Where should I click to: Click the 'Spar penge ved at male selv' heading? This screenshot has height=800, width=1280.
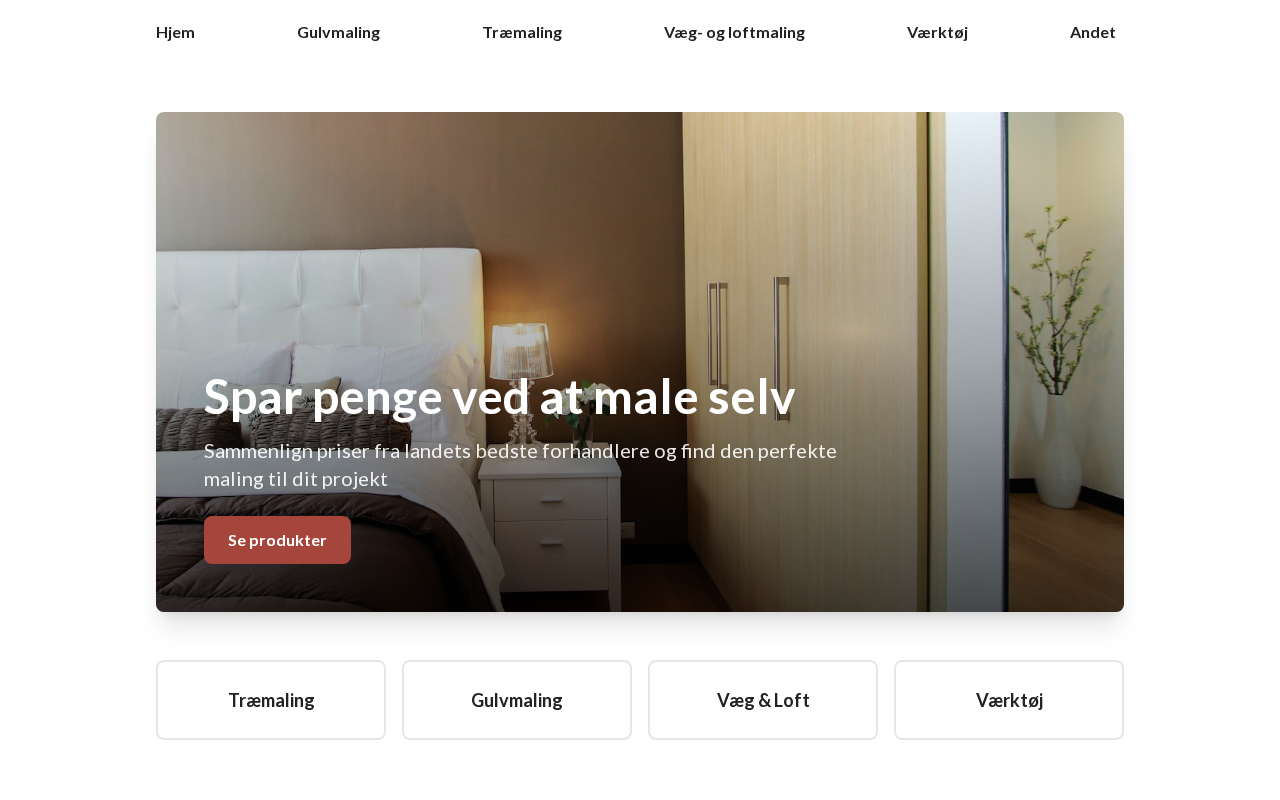(x=499, y=397)
